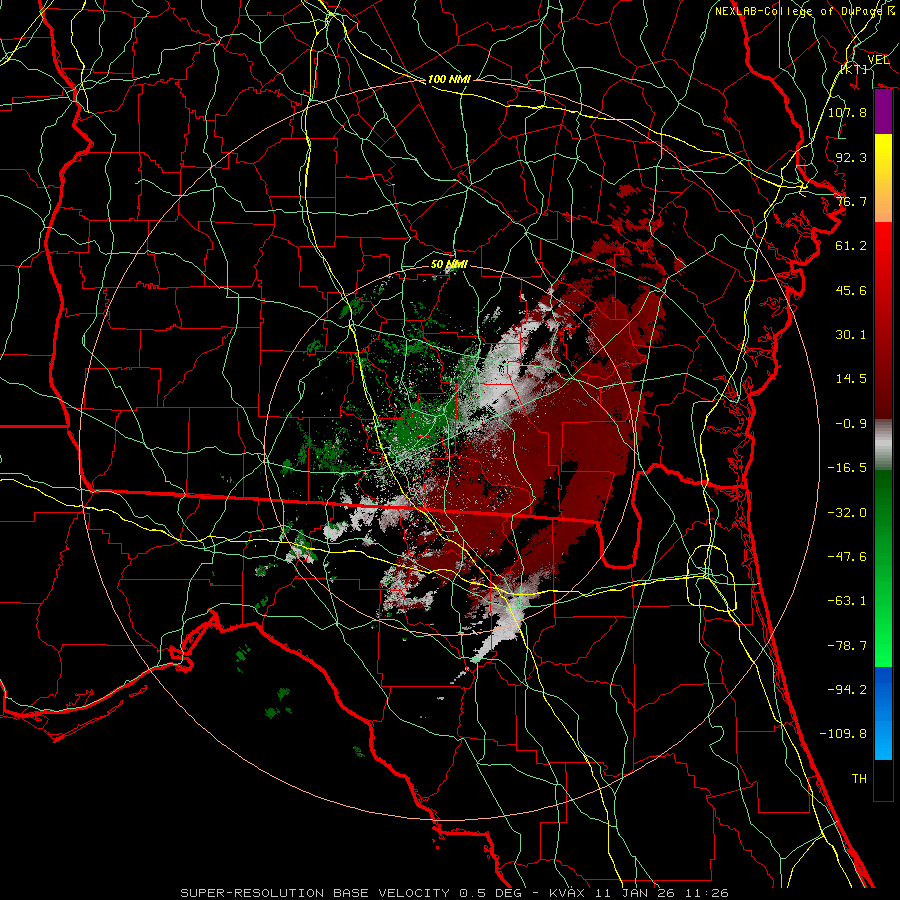This screenshot has height=900, width=900.
Task: Click the 50 NMI range ring label
Action: (x=449, y=265)
